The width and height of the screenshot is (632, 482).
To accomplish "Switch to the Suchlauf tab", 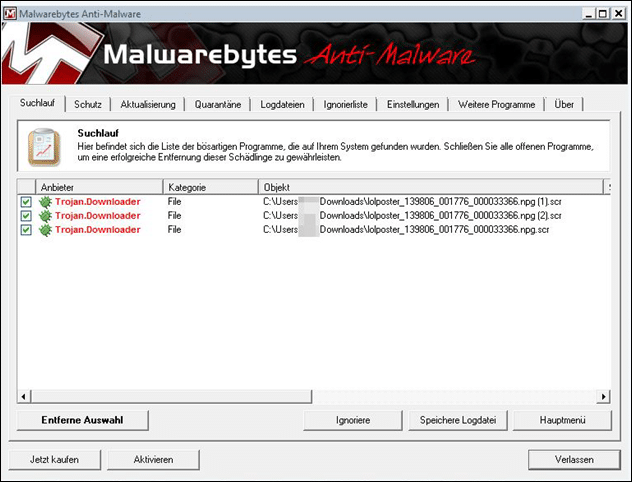I will (37, 103).
